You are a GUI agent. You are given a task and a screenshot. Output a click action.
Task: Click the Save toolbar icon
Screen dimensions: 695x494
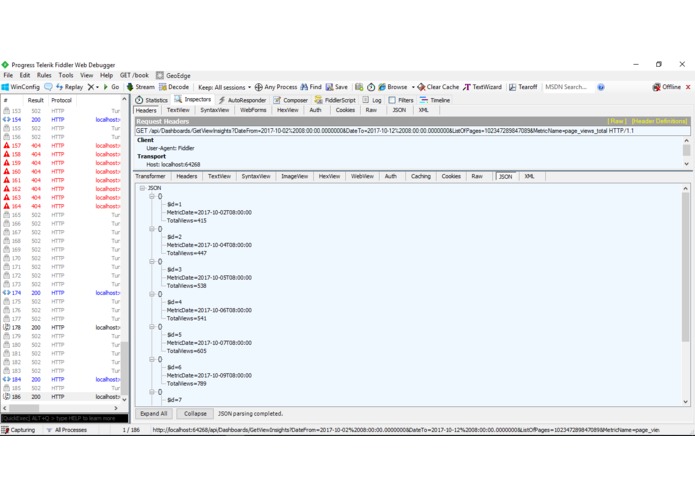coord(329,87)
